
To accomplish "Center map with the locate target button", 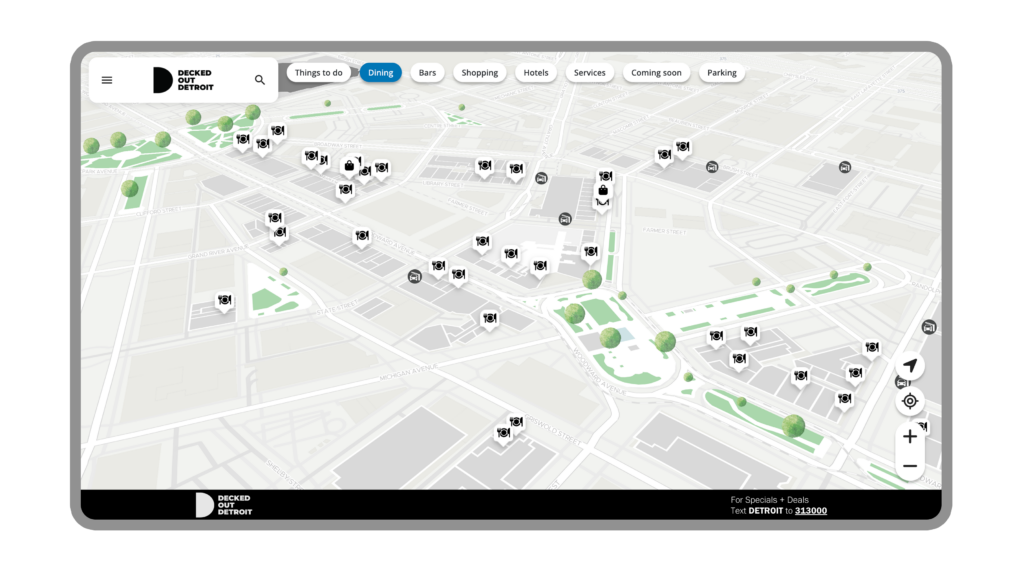I will pos(910,401).
